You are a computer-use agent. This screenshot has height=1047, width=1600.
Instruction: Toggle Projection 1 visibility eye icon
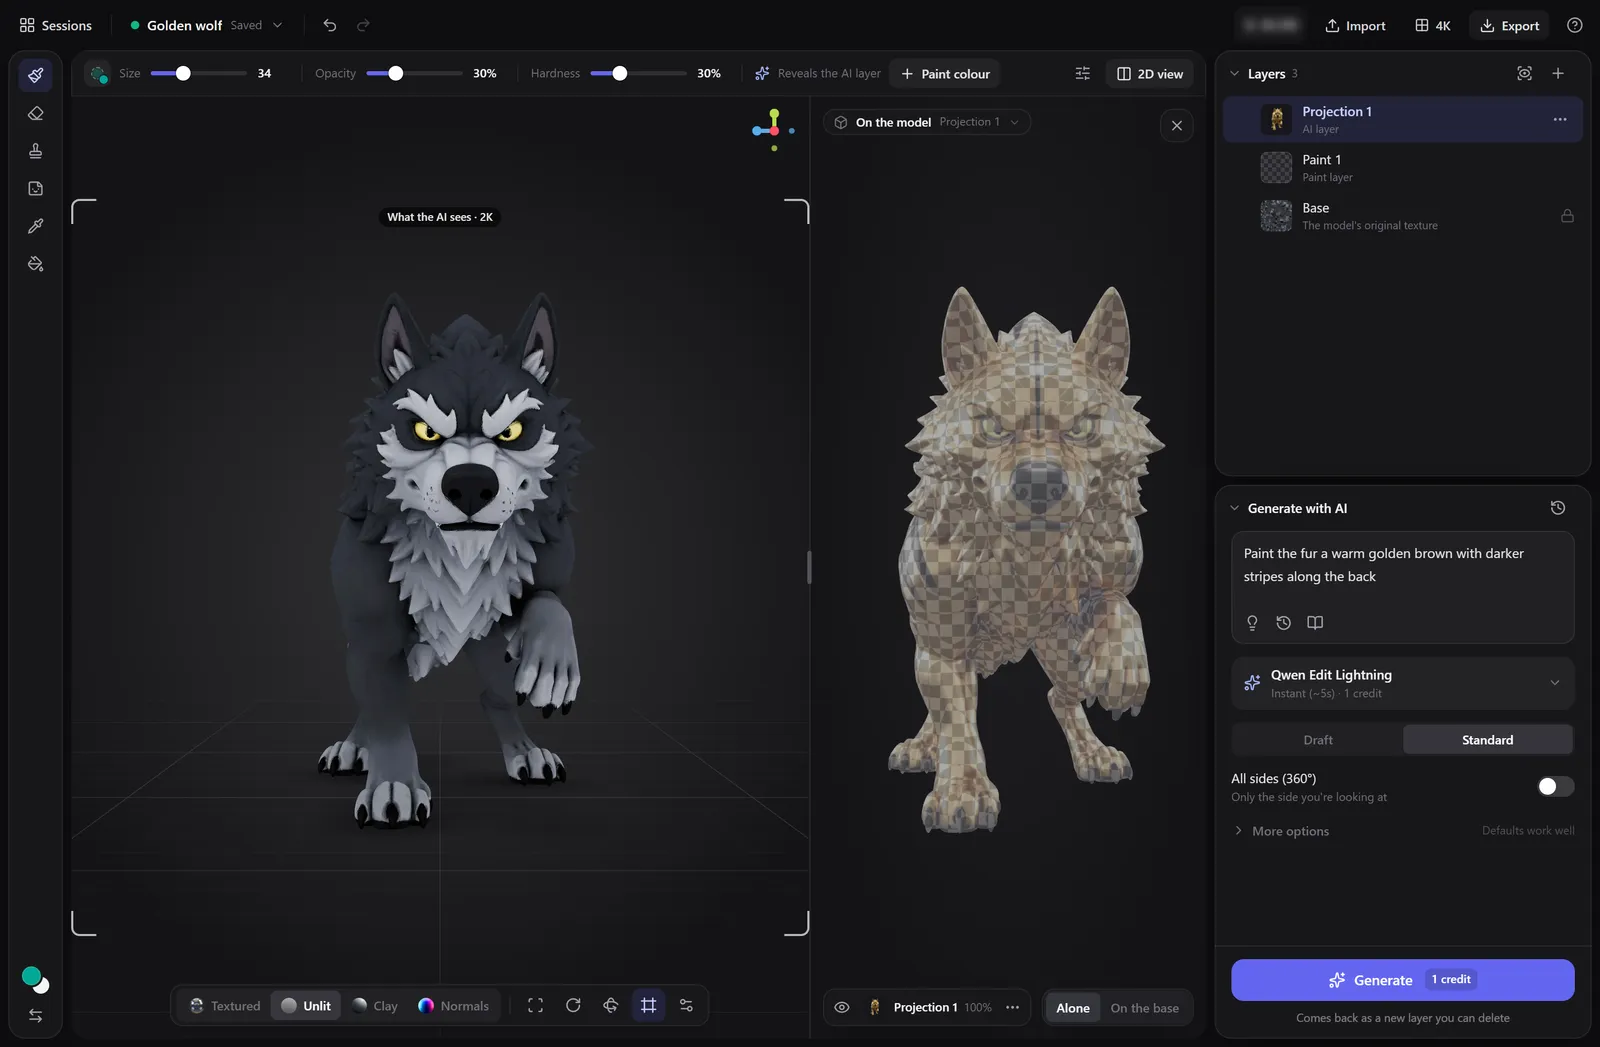click(x=842, y=1008)
